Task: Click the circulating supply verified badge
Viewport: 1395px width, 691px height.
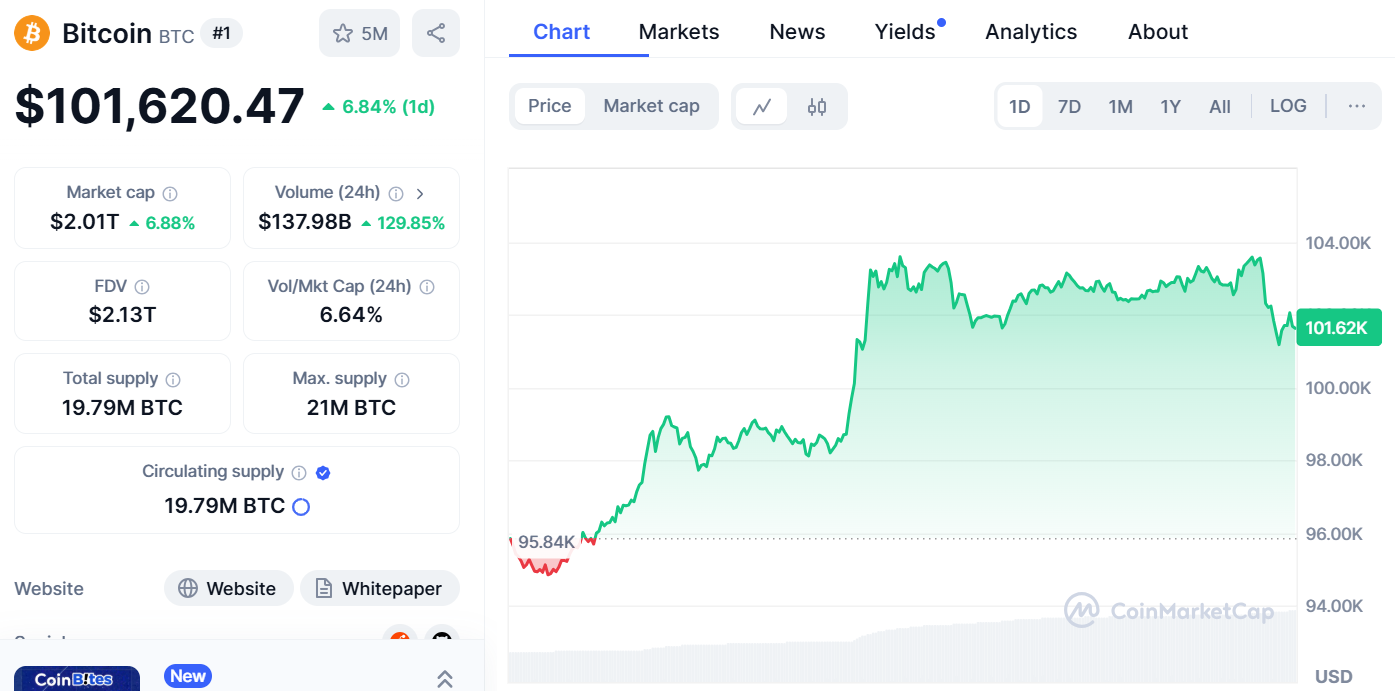Action: click(323, 472)
